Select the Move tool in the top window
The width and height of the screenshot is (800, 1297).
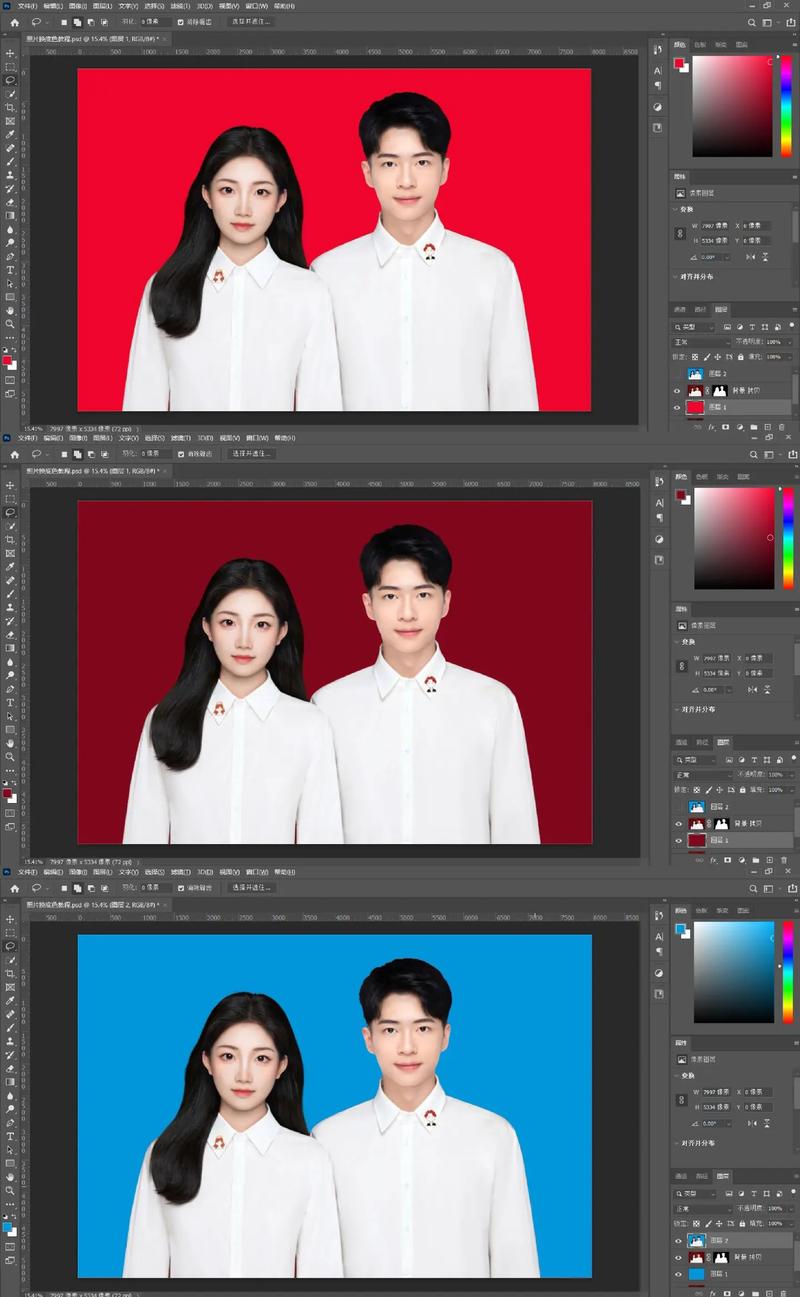click(10, 52)
